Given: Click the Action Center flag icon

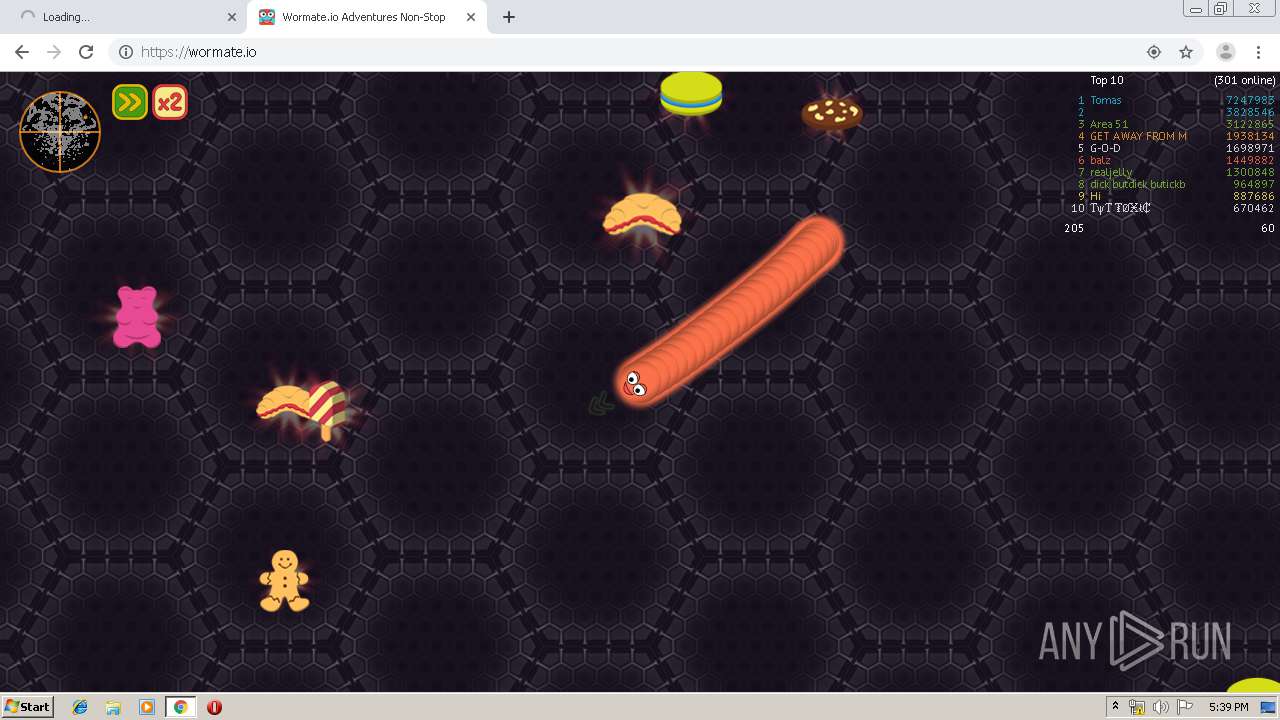Looking at the screenshot, I should point(1184,707).
